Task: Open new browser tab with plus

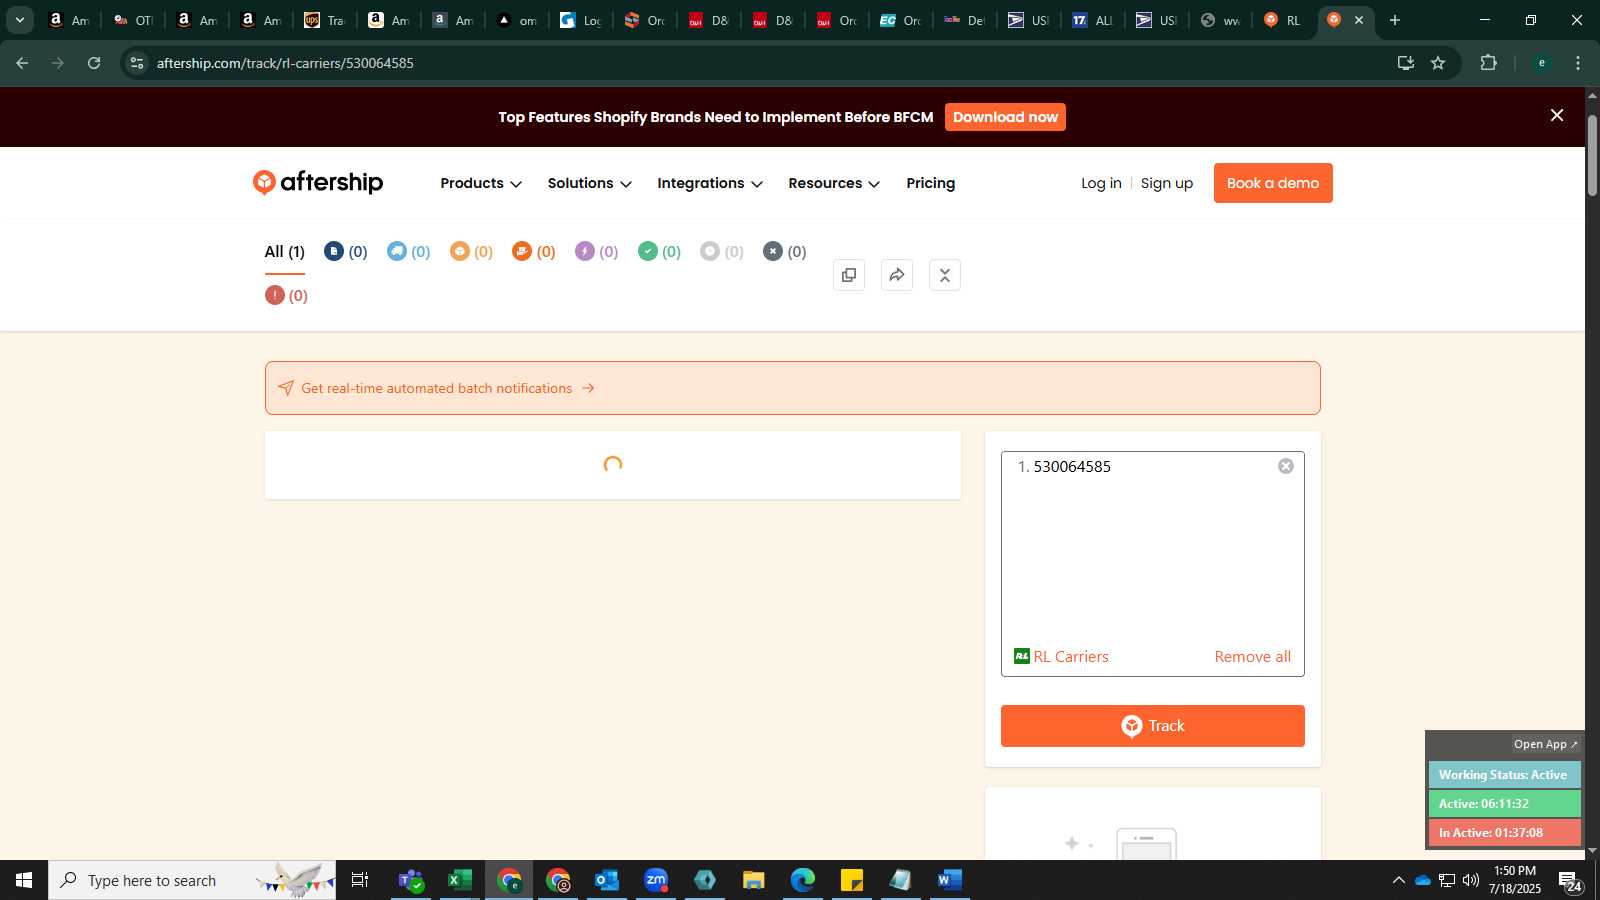Action: (1395, 20)
